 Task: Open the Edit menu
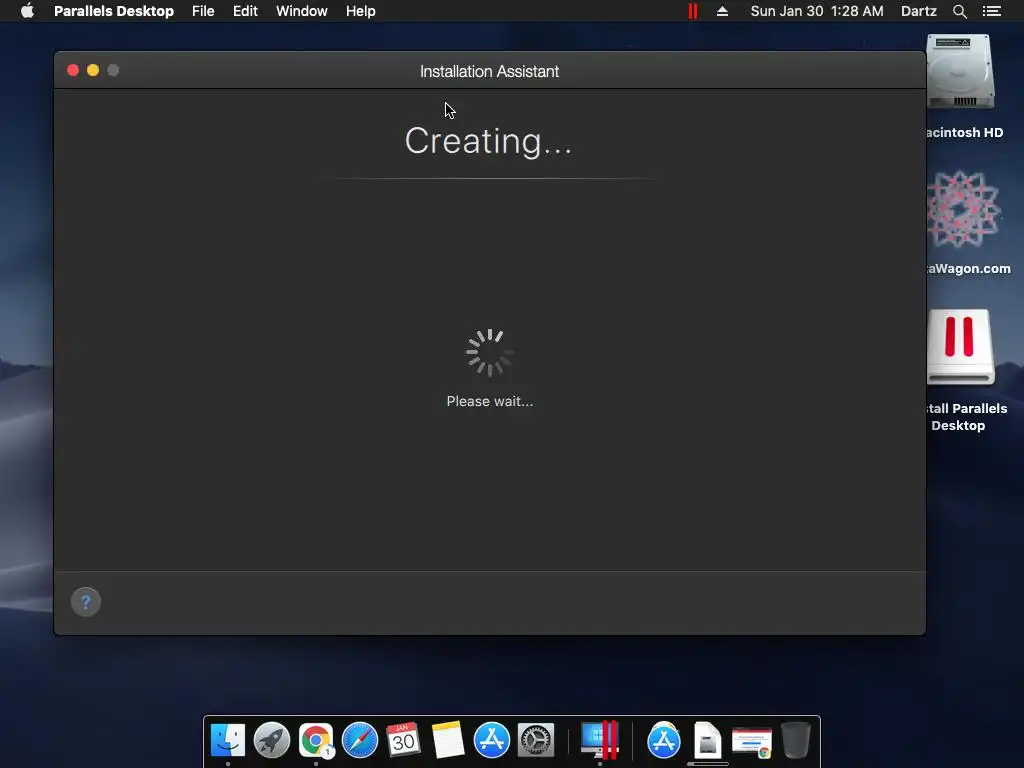tap(245, 11)
